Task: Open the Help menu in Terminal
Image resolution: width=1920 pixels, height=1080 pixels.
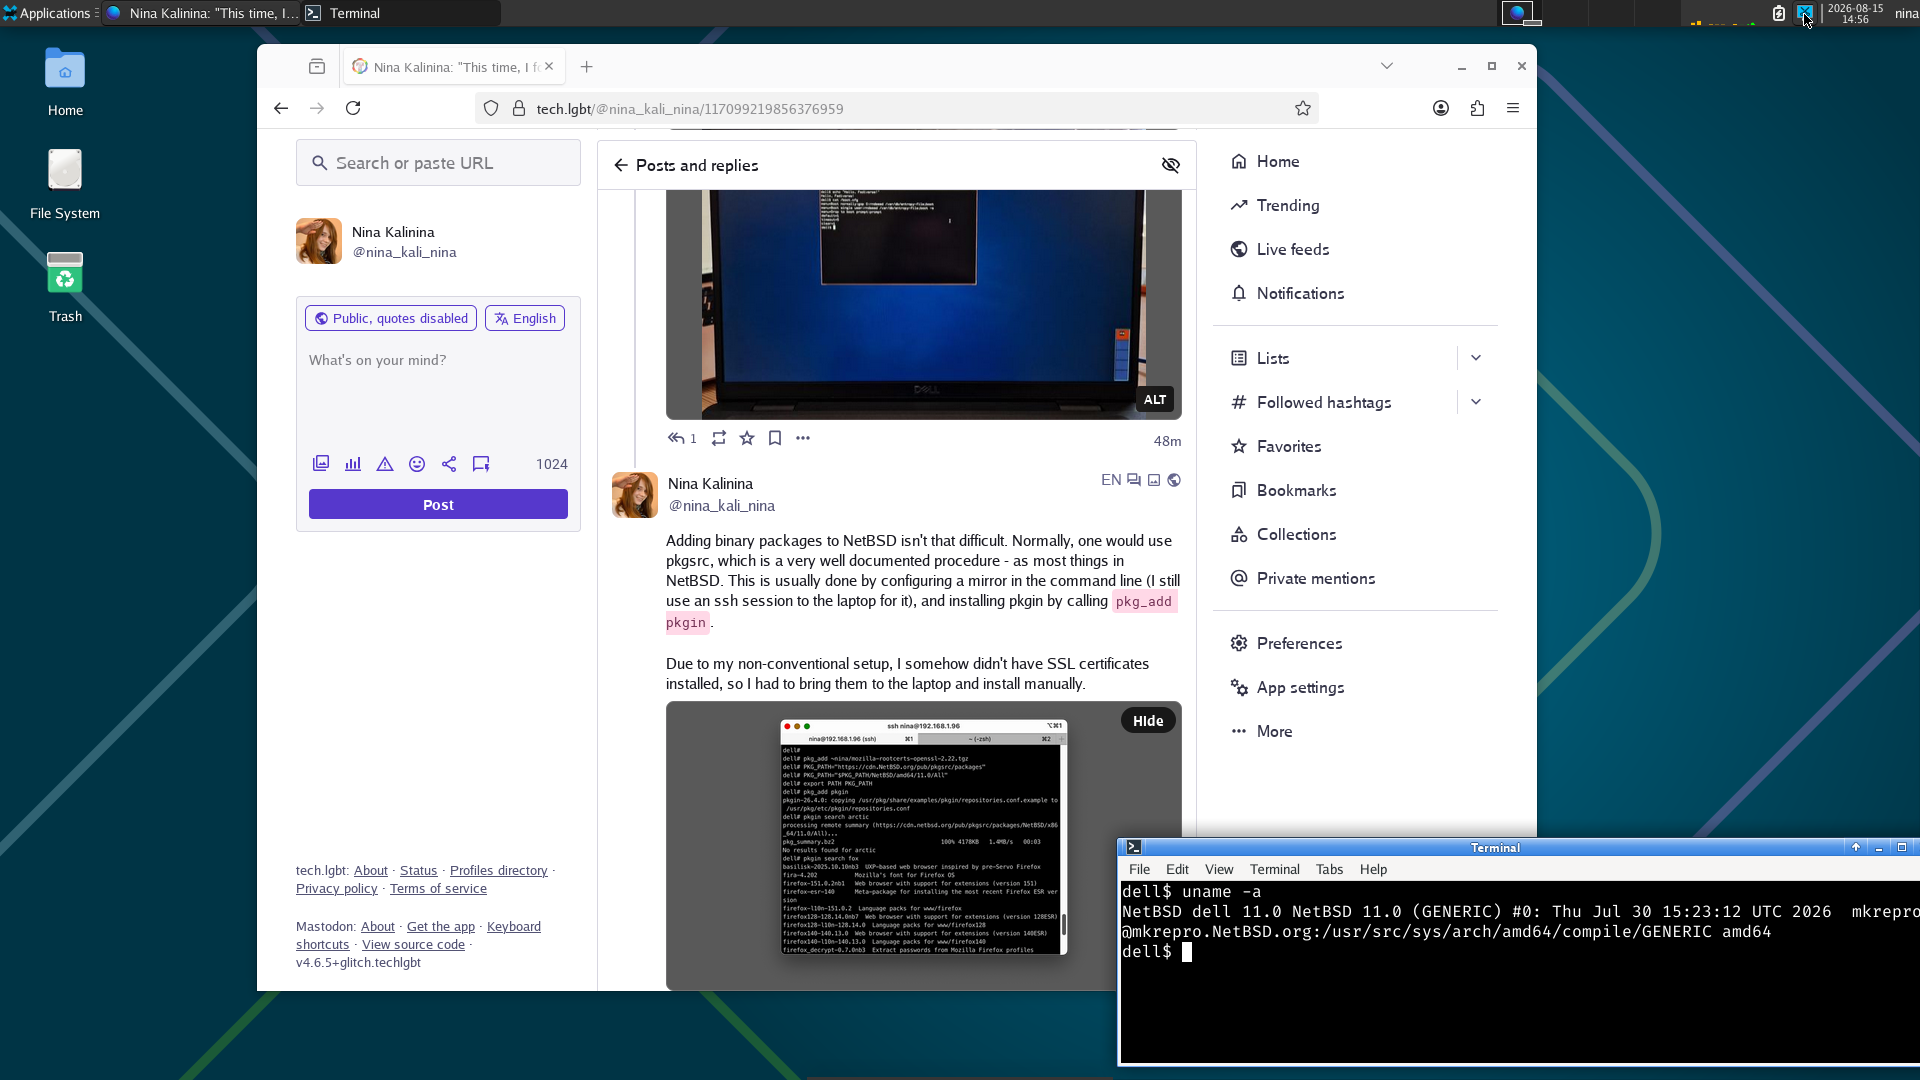Action: pyautogui.click(x=1373, y=869)
